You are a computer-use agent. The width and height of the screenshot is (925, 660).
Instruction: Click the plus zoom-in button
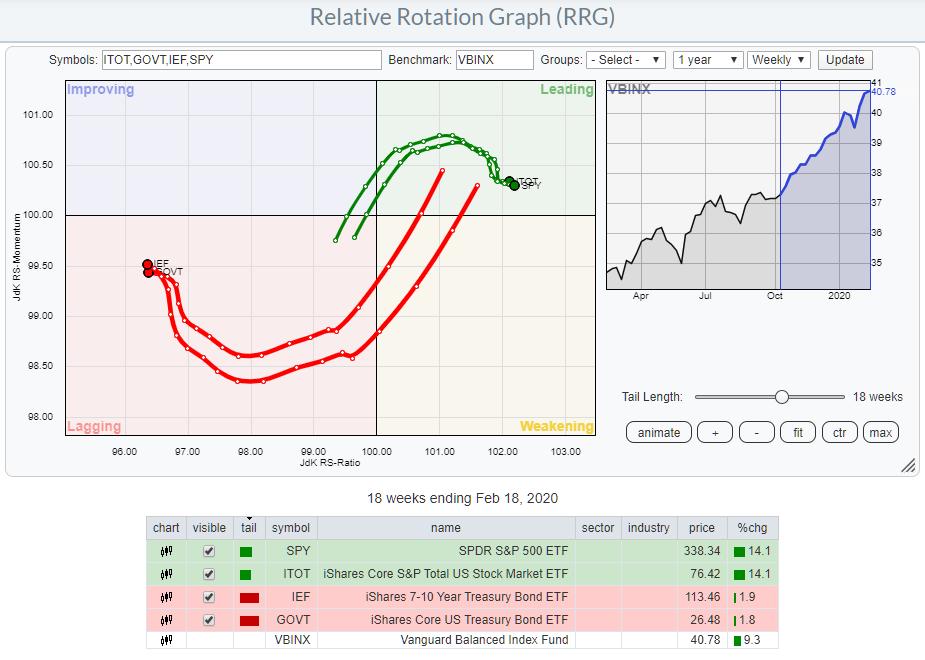pyautogui.click(x=714, y=432)
